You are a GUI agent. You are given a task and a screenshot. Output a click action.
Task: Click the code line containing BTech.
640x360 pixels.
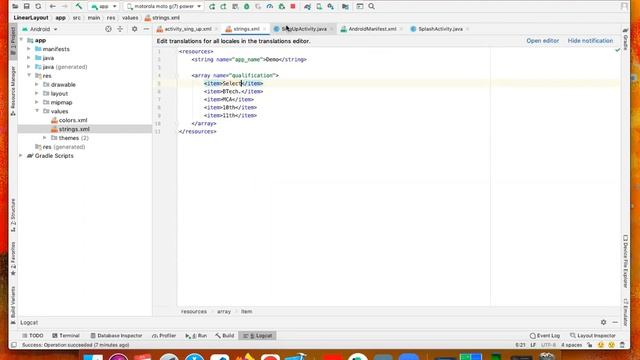[233, 91]
